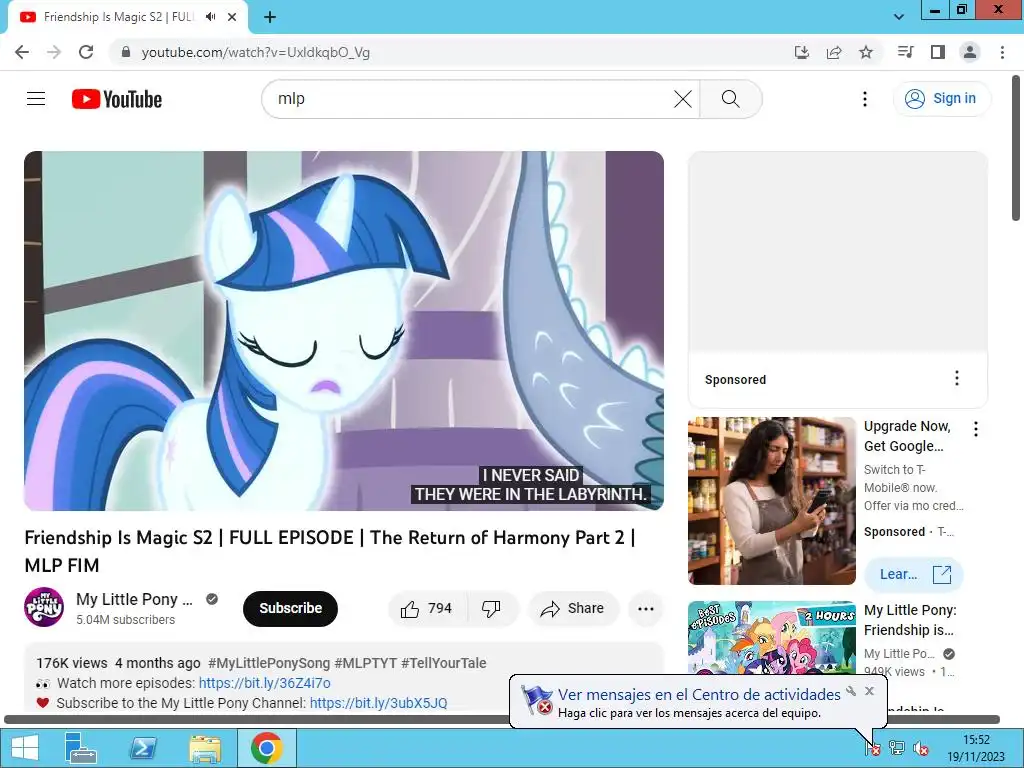Go back to previous page
Viewport: 1024px width, 768px height.
(x=22, y=52)
